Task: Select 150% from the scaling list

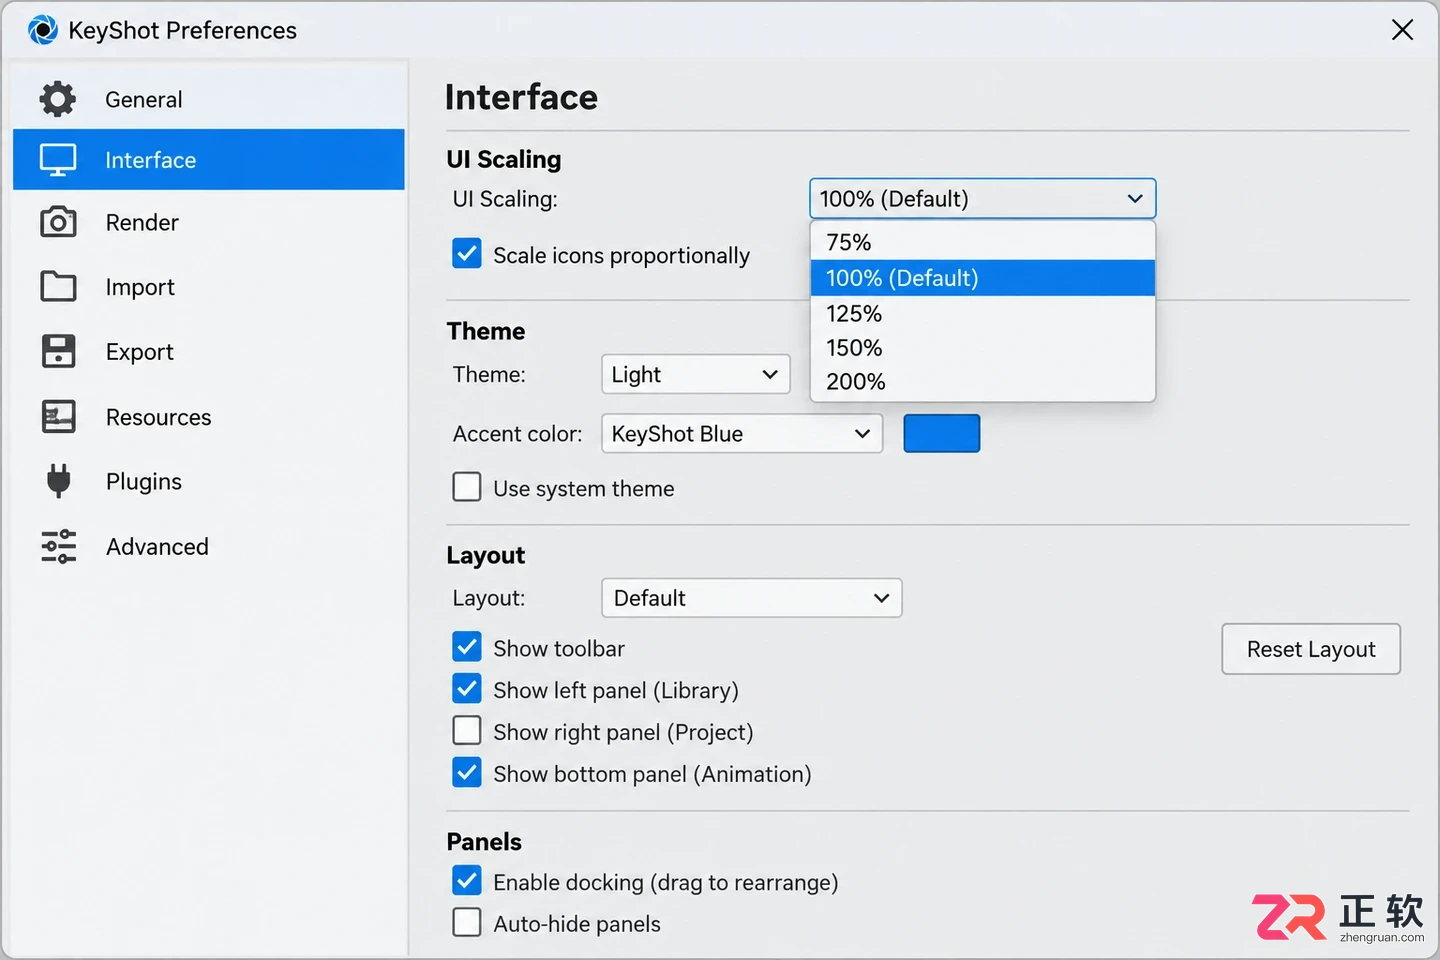Action: point(982,347)
